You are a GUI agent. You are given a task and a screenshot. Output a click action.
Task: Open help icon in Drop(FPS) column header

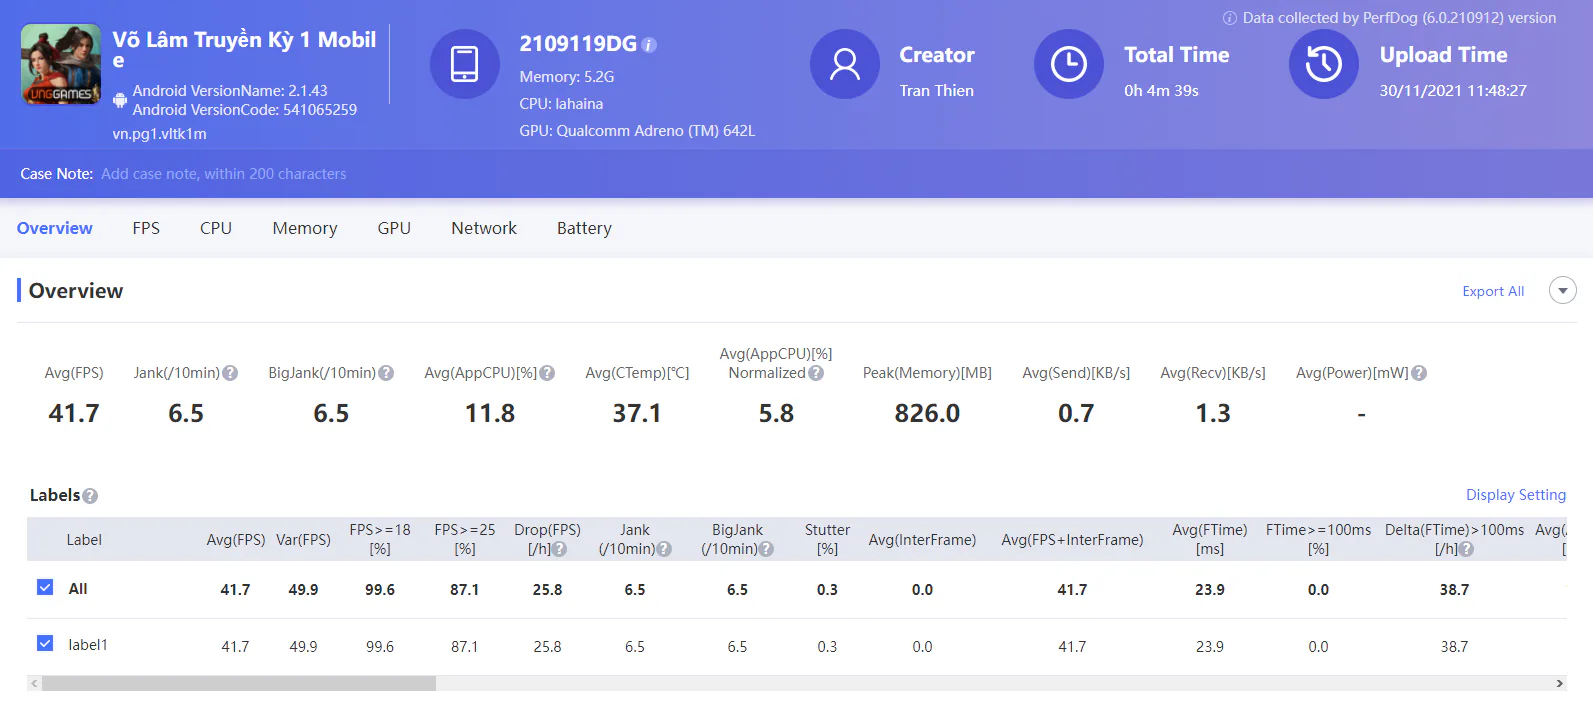[x=559, y=549]
